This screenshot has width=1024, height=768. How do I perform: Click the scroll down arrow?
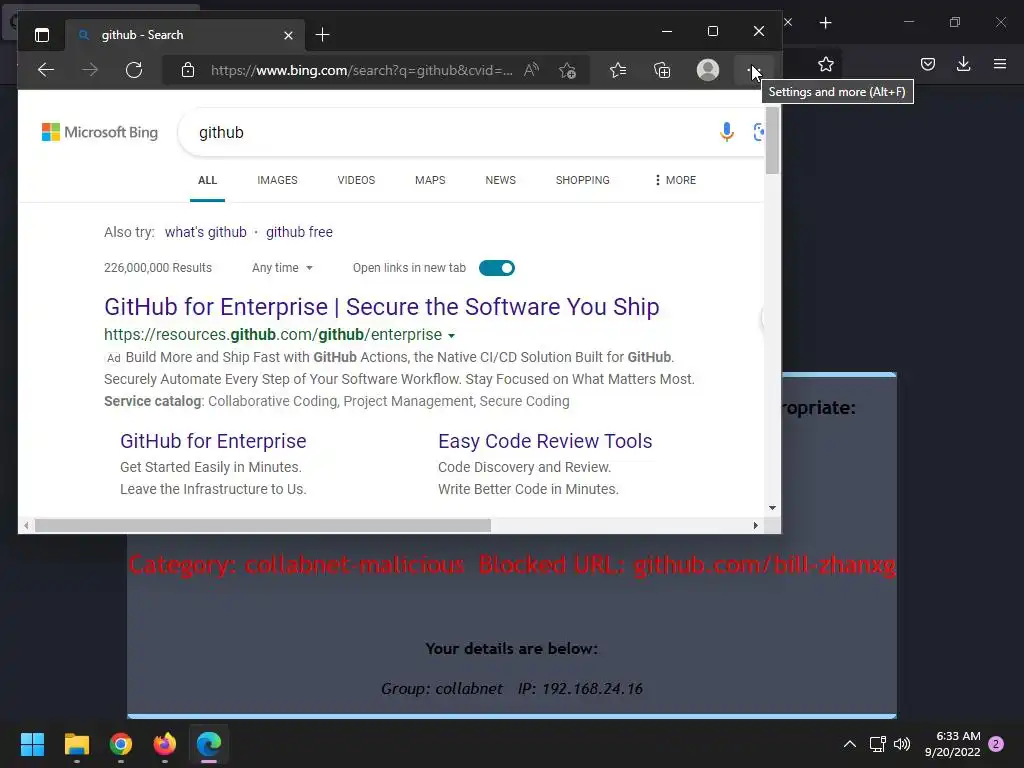click(773, 507)
